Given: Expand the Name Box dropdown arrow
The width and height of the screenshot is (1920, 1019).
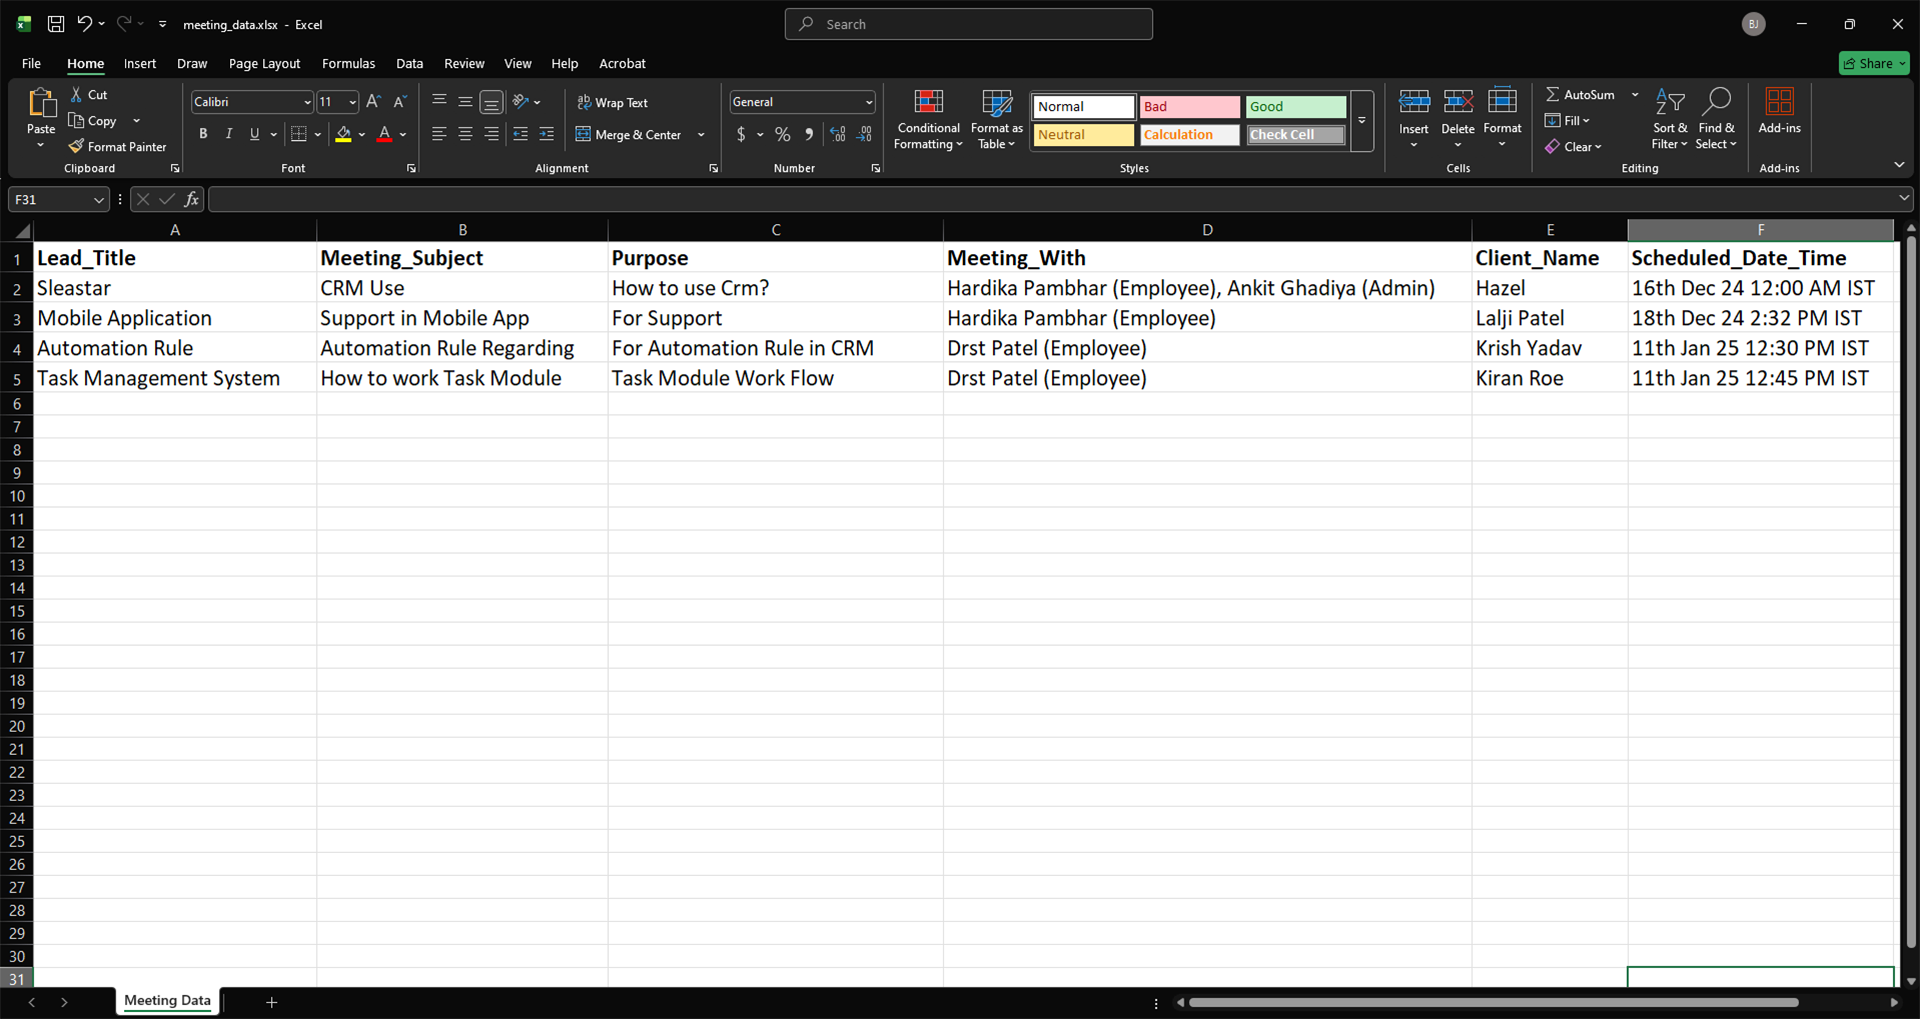Looking at the screenshot, I should click(98, 200).
